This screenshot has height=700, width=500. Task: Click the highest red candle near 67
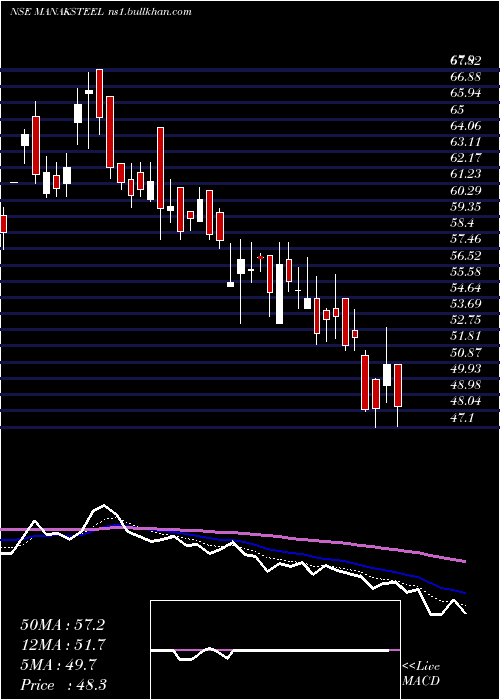point(100,94)
